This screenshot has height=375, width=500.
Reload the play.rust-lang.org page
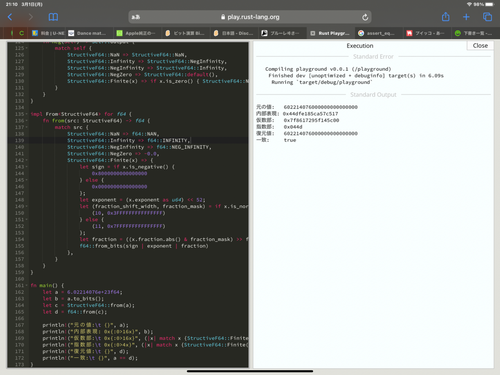click(x=365, y=17)
